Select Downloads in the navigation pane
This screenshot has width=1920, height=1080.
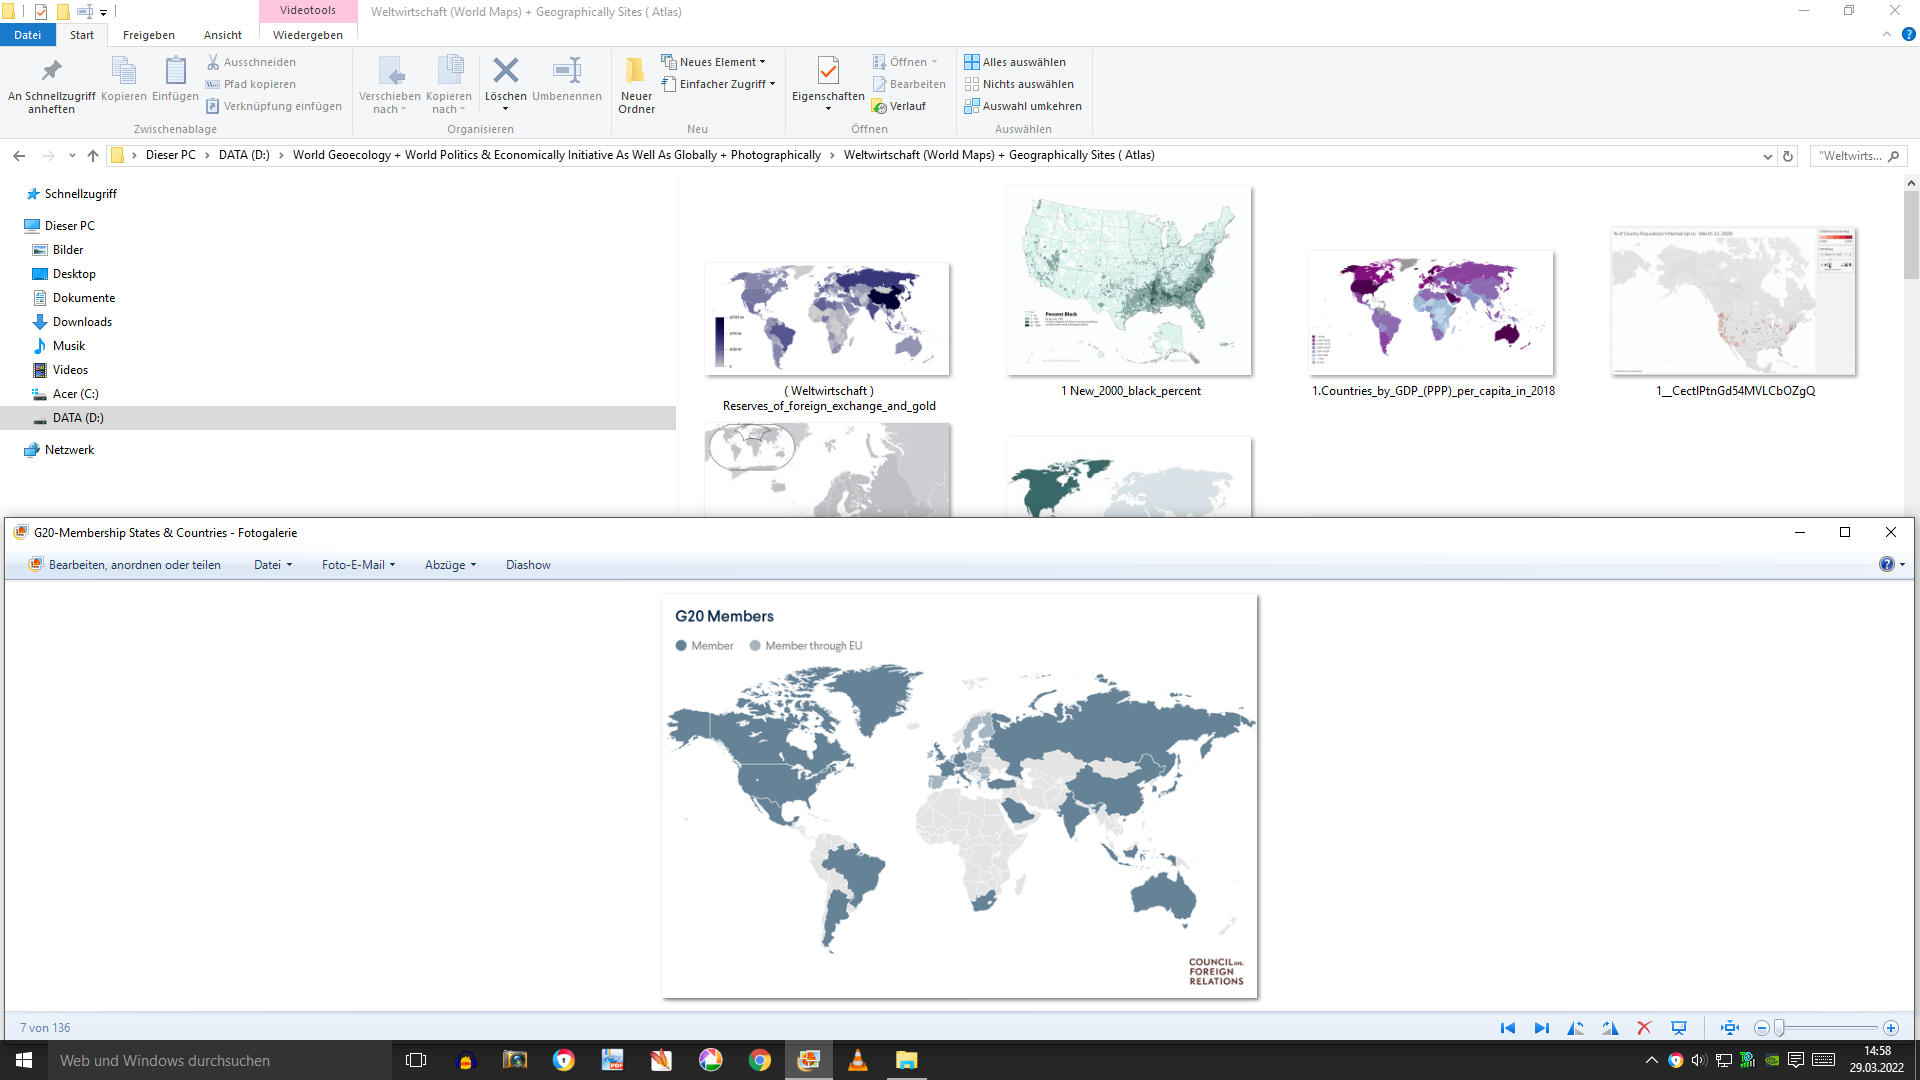point(82,322)
